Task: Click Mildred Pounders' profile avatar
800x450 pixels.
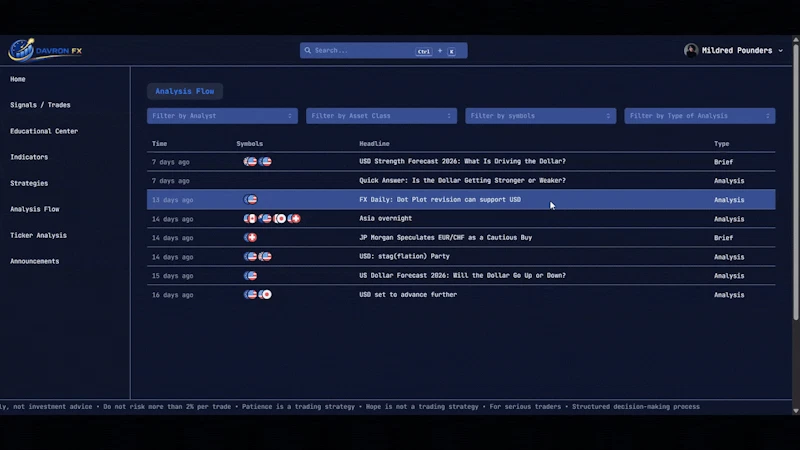Action: (691, 51)
